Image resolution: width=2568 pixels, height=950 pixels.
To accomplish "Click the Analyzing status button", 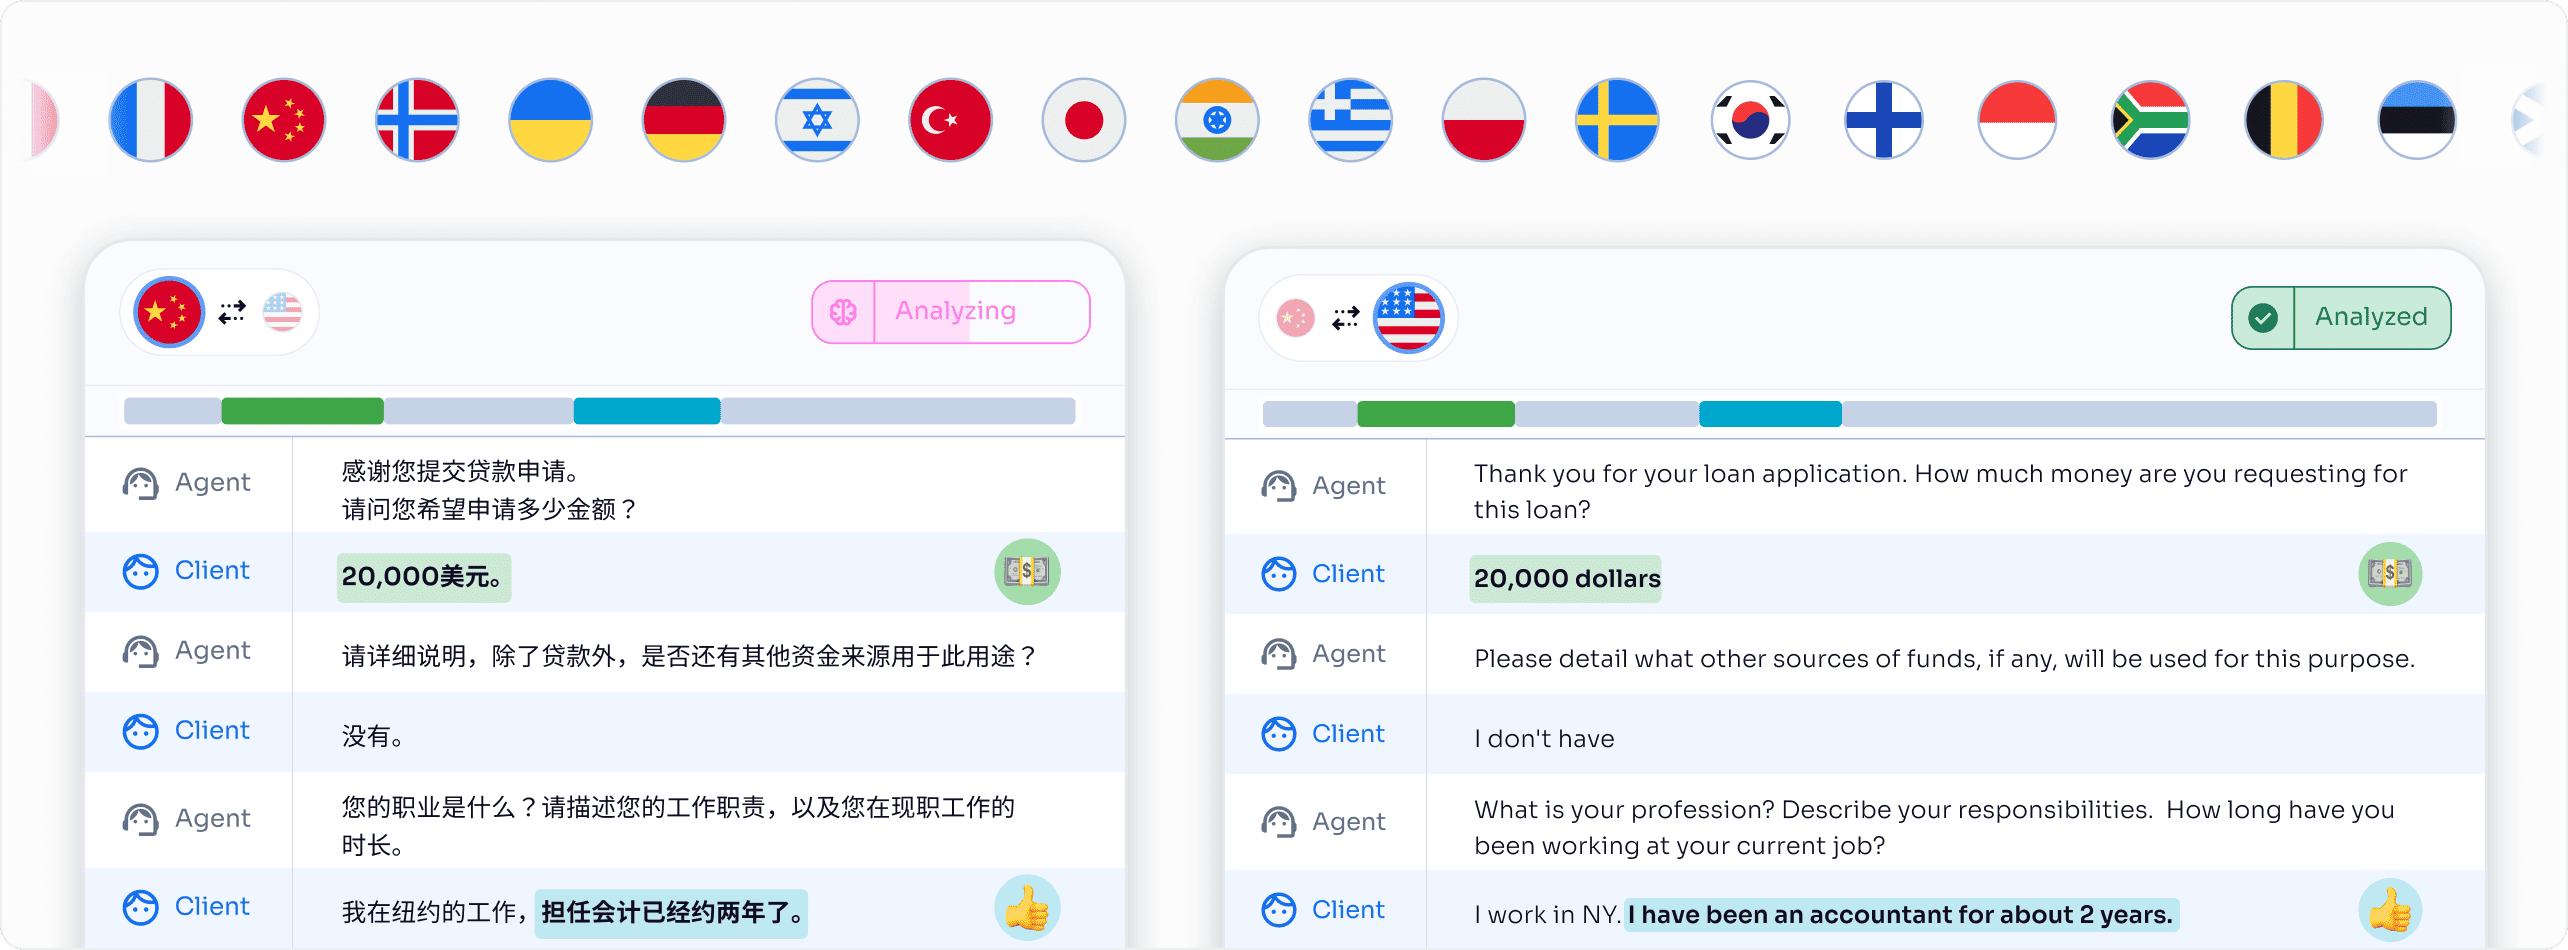I will (951, 312).
